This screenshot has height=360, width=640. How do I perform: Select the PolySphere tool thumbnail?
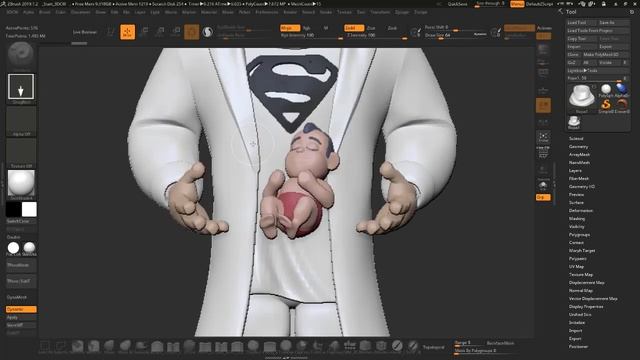[x=606, y=91]
